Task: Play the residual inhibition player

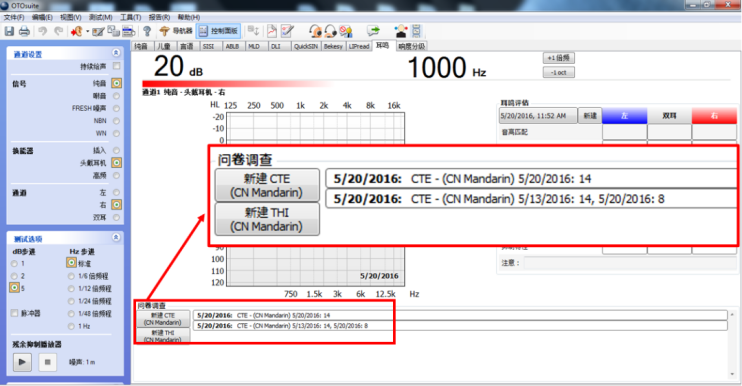Action: click(x=22, y=362)
